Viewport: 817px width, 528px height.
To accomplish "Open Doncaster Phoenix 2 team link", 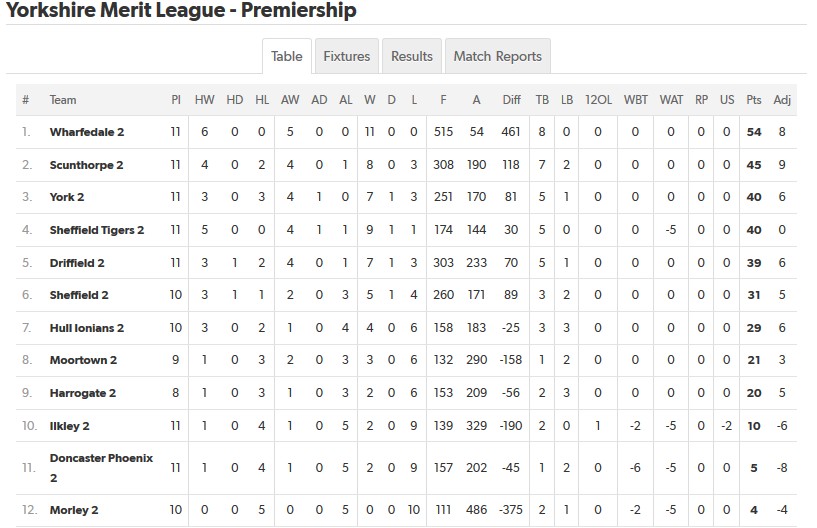I will click(101, 458).
